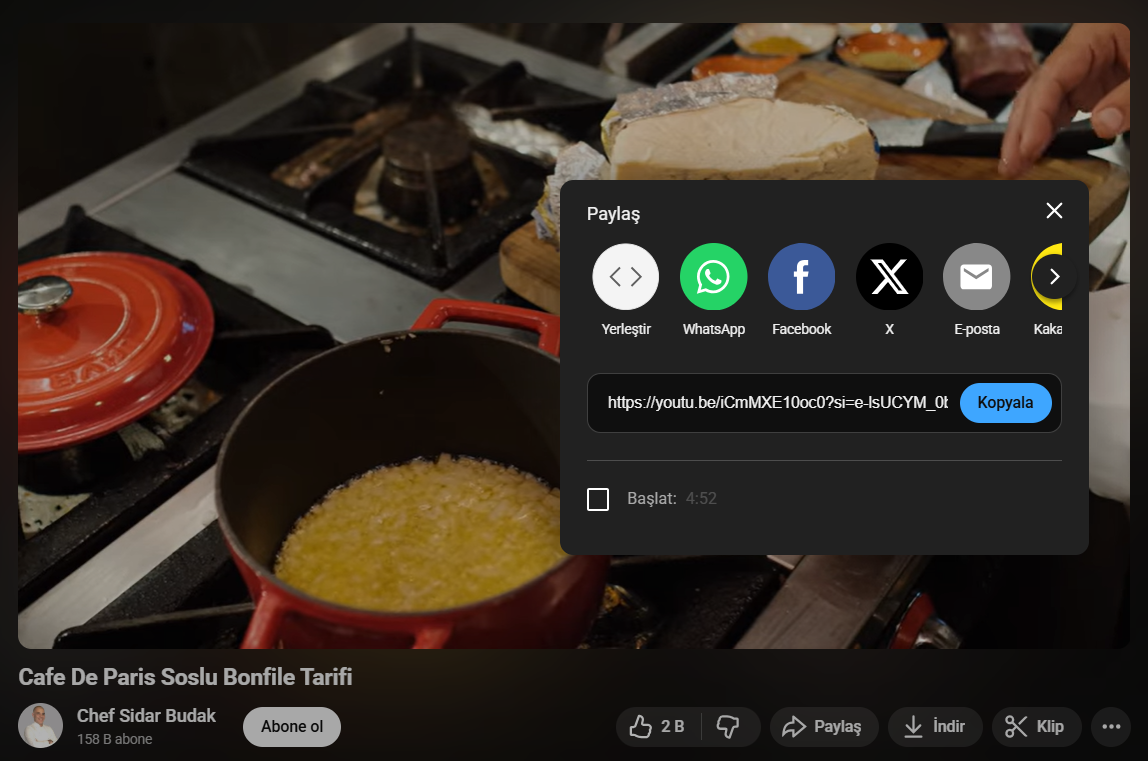Open Chef Sidar Budak's profile picture
Image resolution: width=1148 pixels, height=761 pixels.
pos(39,726)
